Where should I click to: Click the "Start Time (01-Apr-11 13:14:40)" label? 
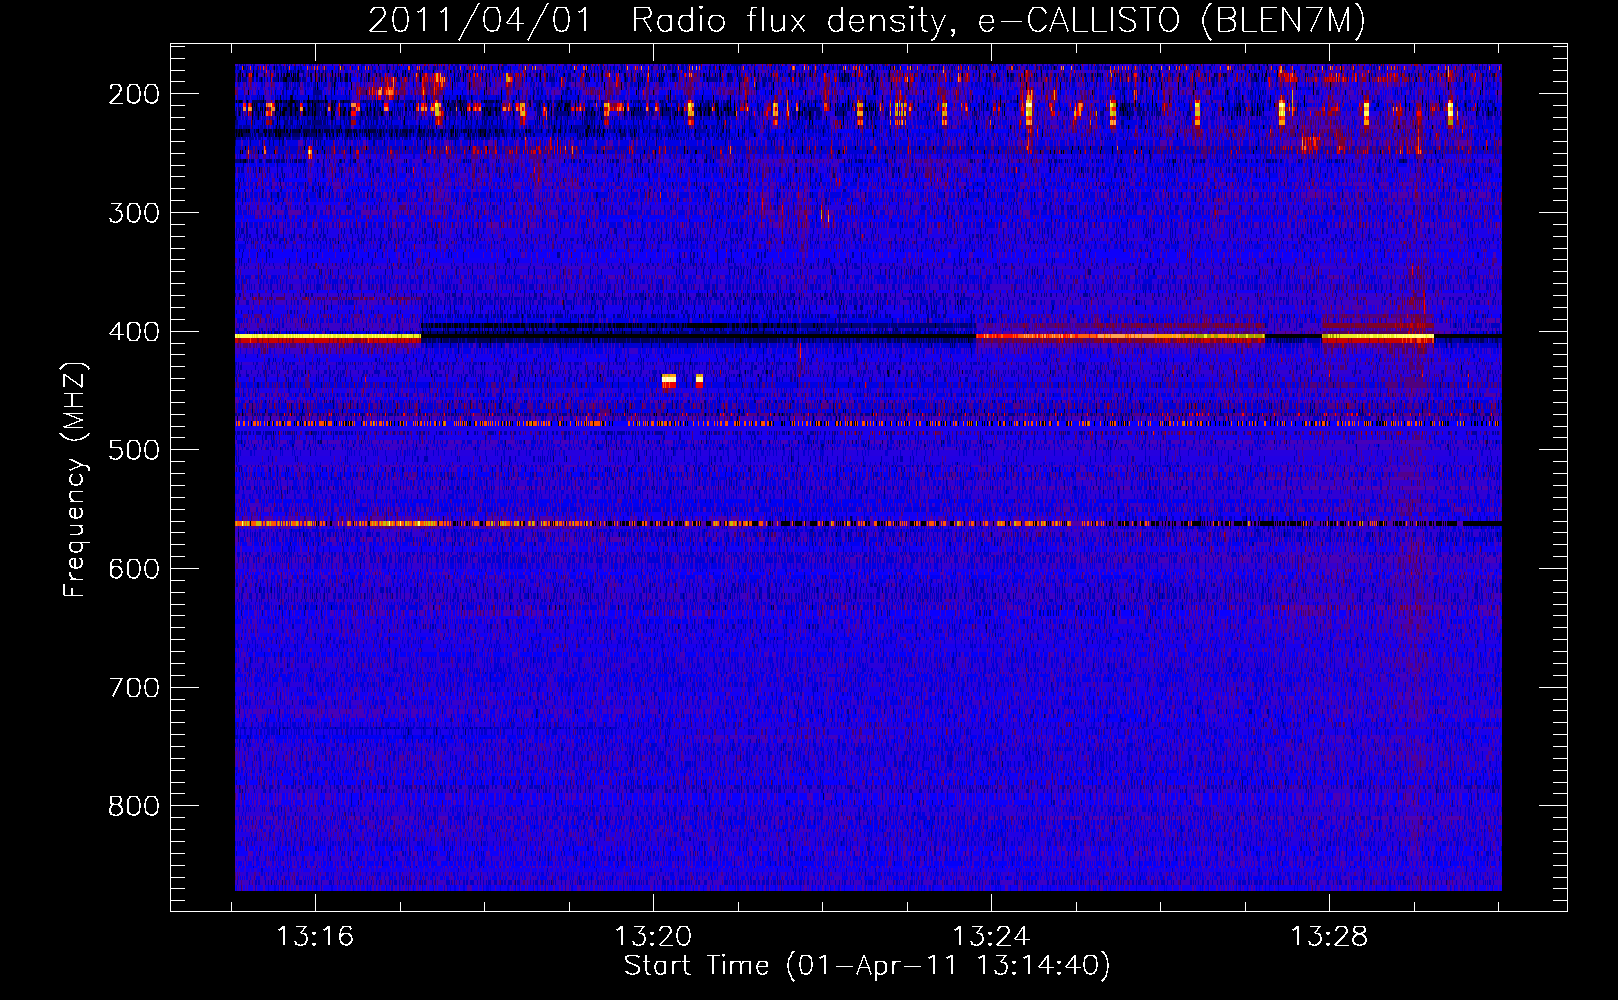point(867,966)
